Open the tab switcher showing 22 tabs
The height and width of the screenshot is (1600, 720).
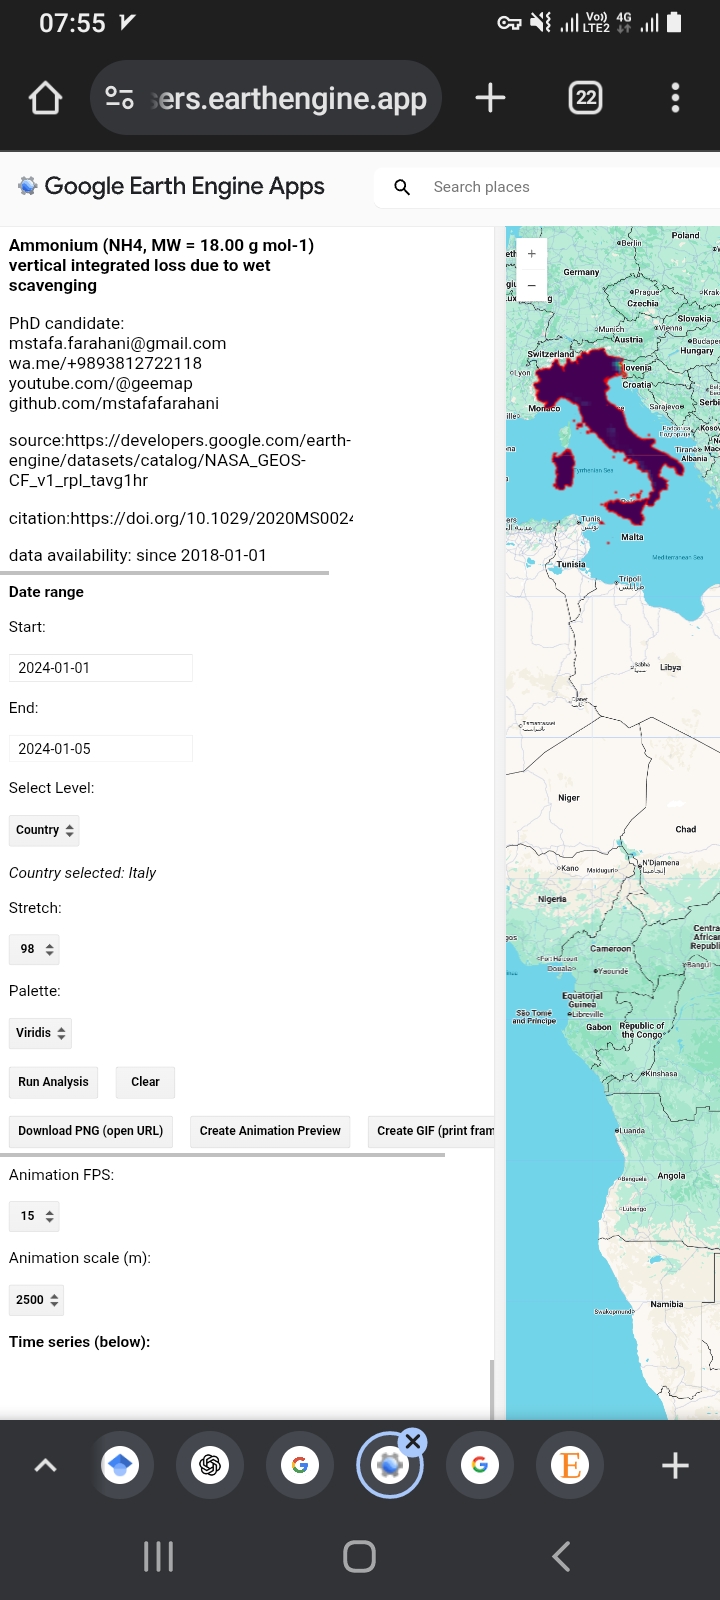(586, 98)
